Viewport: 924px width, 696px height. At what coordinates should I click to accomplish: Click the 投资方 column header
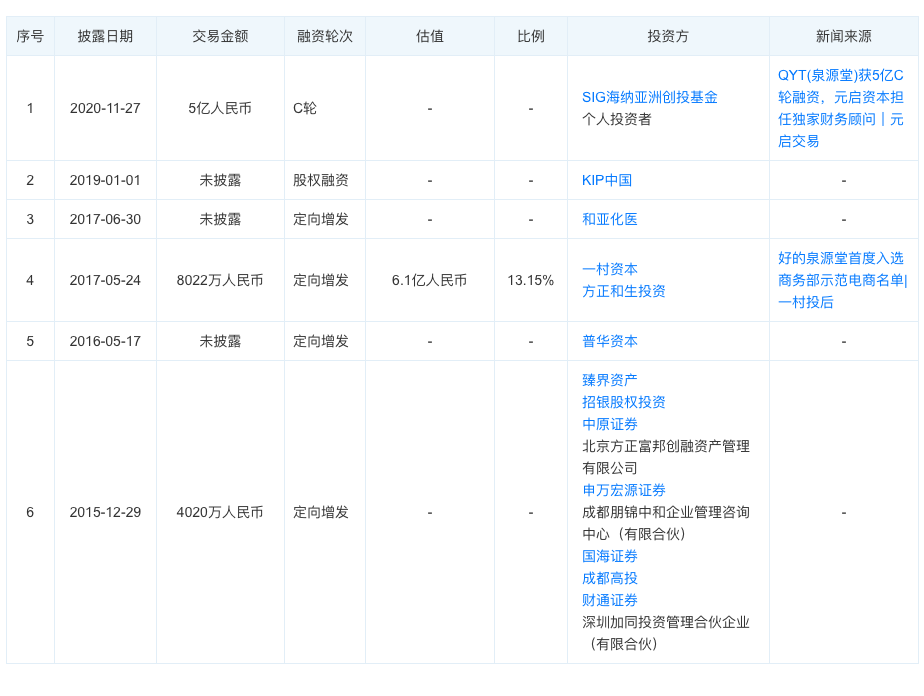[x=668, y=37]
